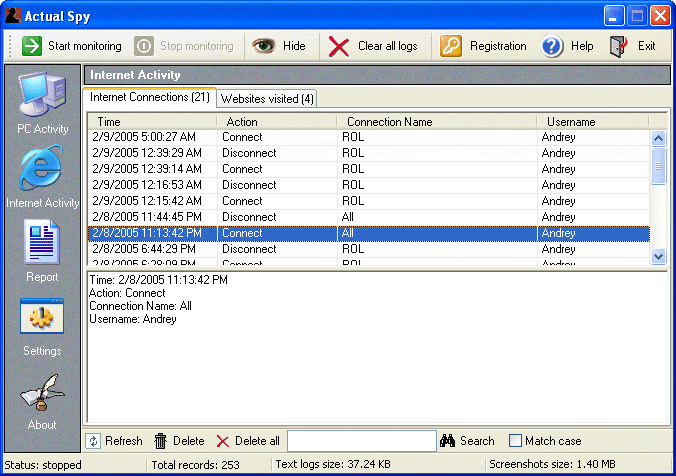The width and height of the screenshot is (676, 476).
Task: Select the row 2/9/2005 5:00:27 AM
Action: click(x=369, y=137)
